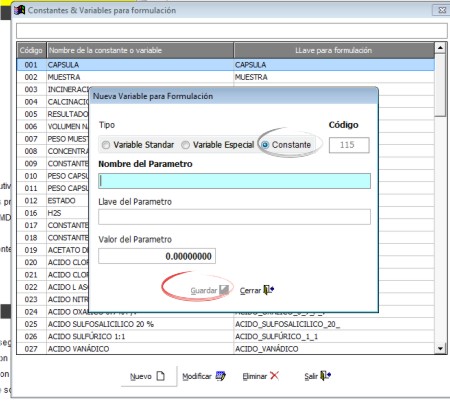
Task: Click ACIDO_SULFÚRICO_1_1 key cell
Action: click(x=334, y=336)
